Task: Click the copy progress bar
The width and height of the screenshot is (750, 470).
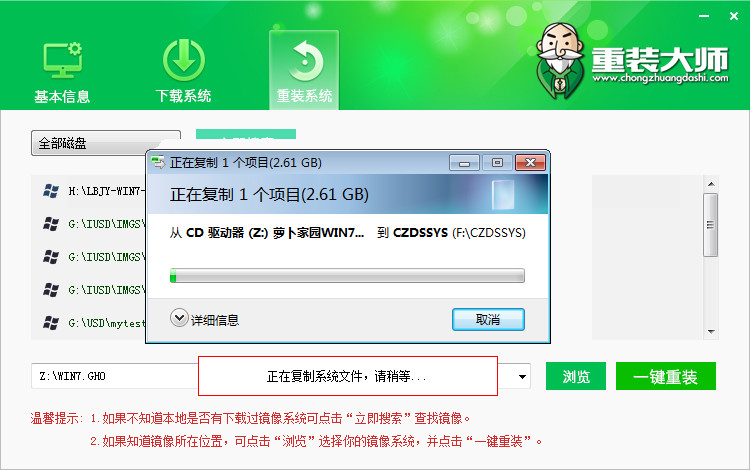Action: [x=347, y=276]
